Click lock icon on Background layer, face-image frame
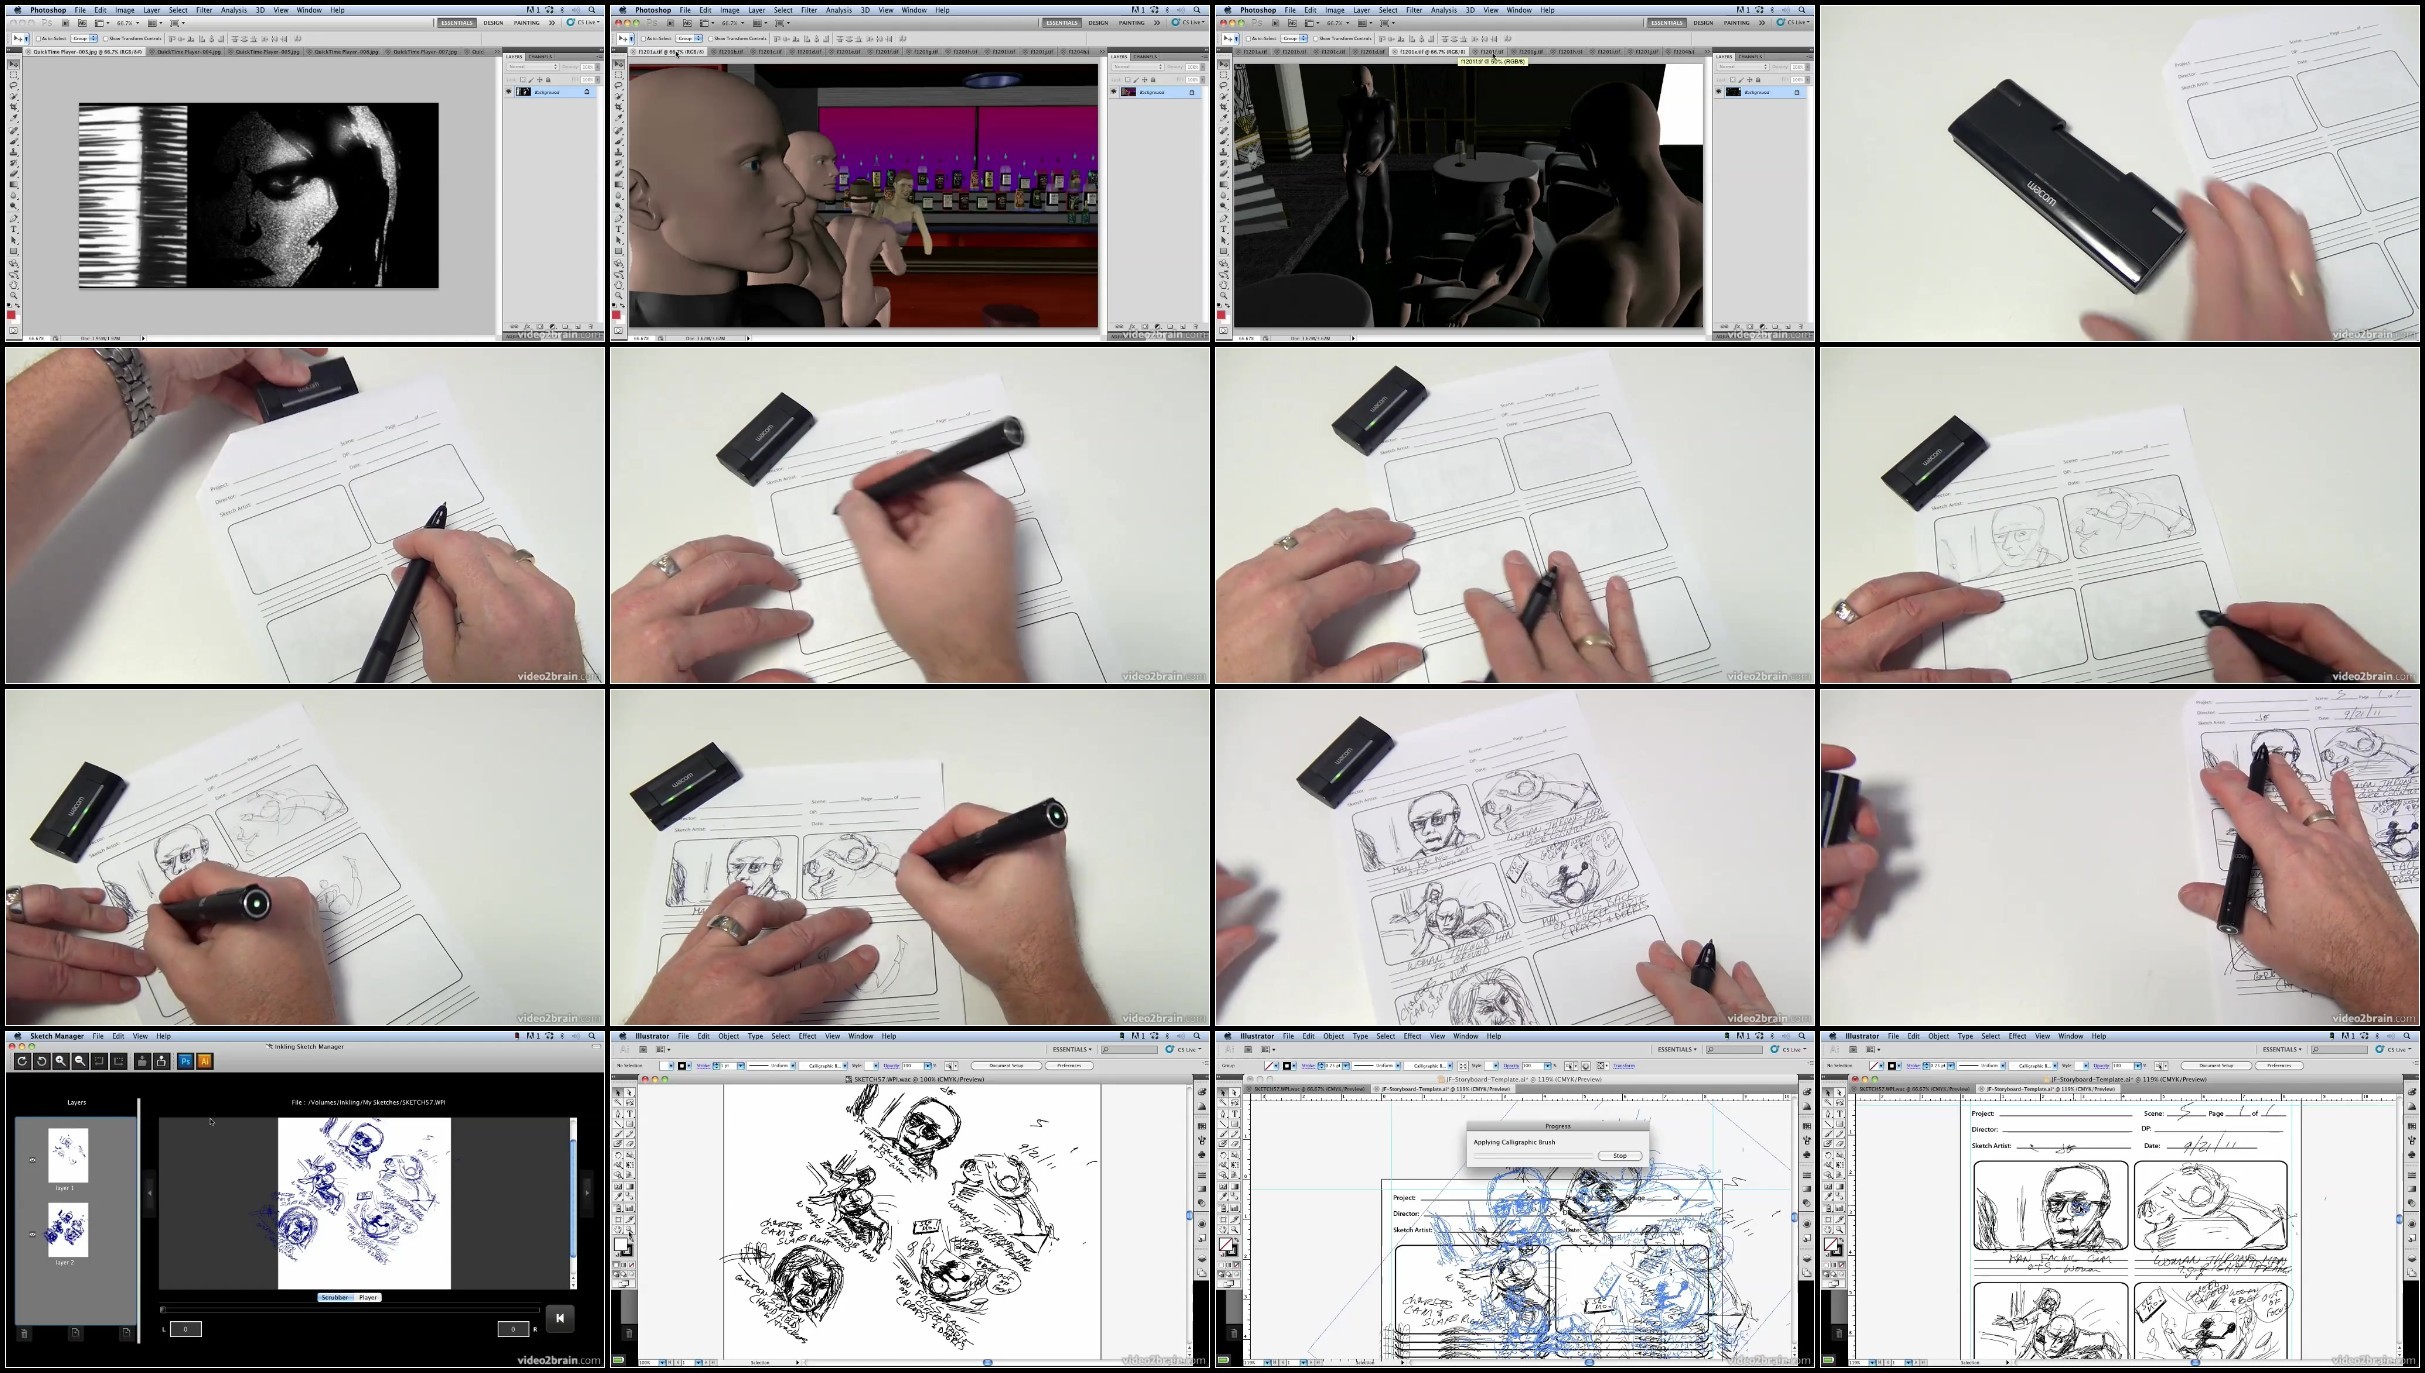The width and height of the screenshot is (2425, 1373). click(587, 92)
